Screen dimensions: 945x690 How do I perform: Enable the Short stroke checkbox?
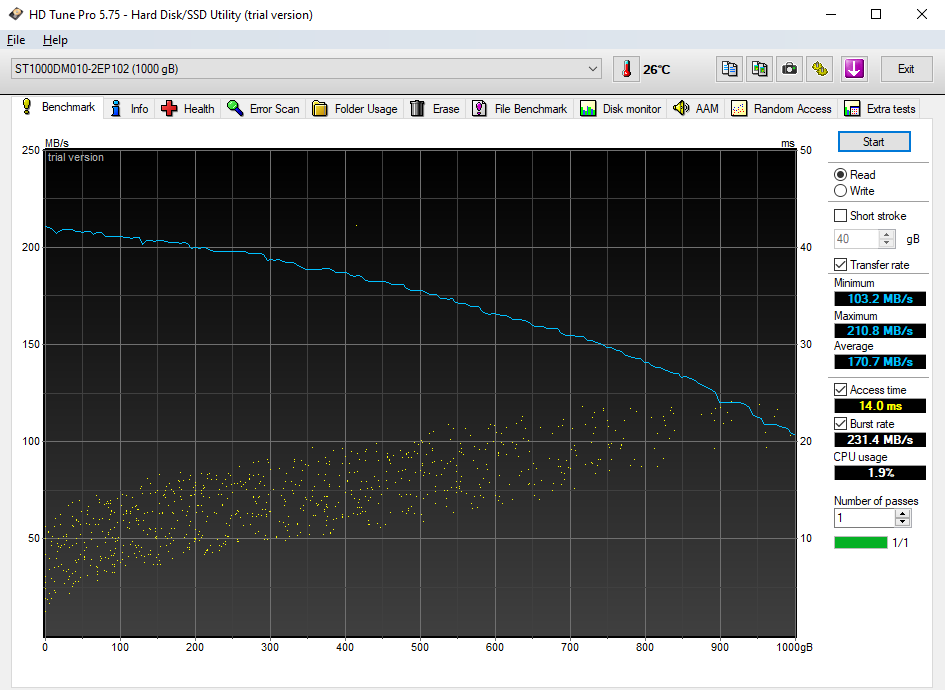(840, 216)
